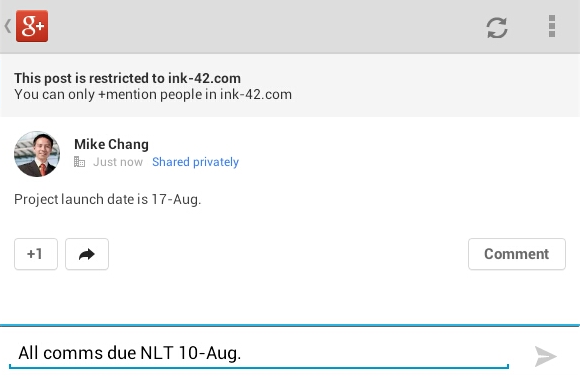Tap the back chevron beside the Google+ logo
The width and height of the screenshot is (580, 377).
[x=7, y=26]
